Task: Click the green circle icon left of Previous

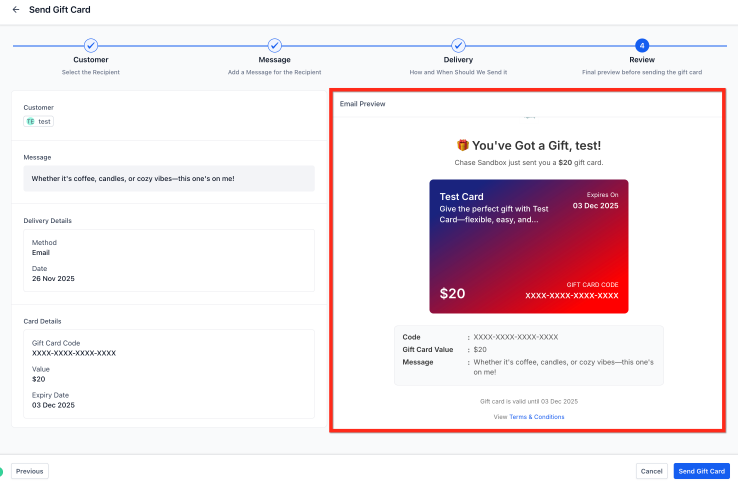Action: (1, 471)
